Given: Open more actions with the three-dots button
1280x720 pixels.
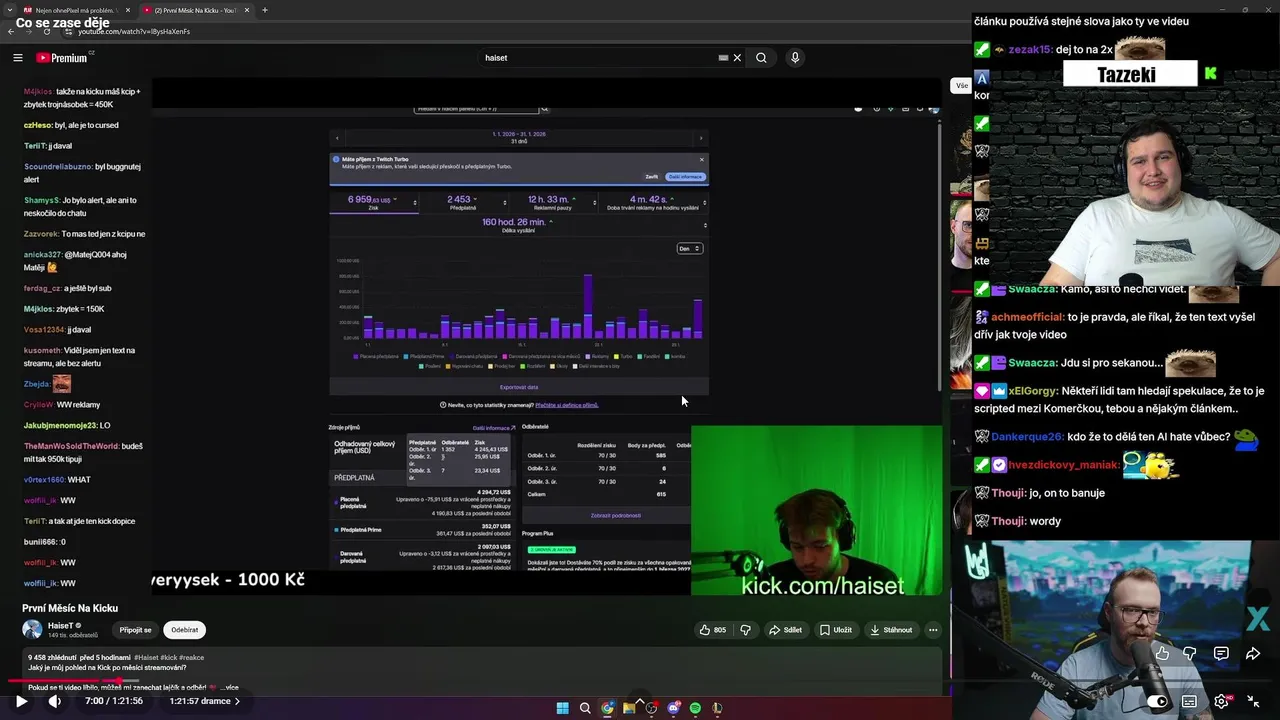Looking at the screenshot, I should coord(933,630).
